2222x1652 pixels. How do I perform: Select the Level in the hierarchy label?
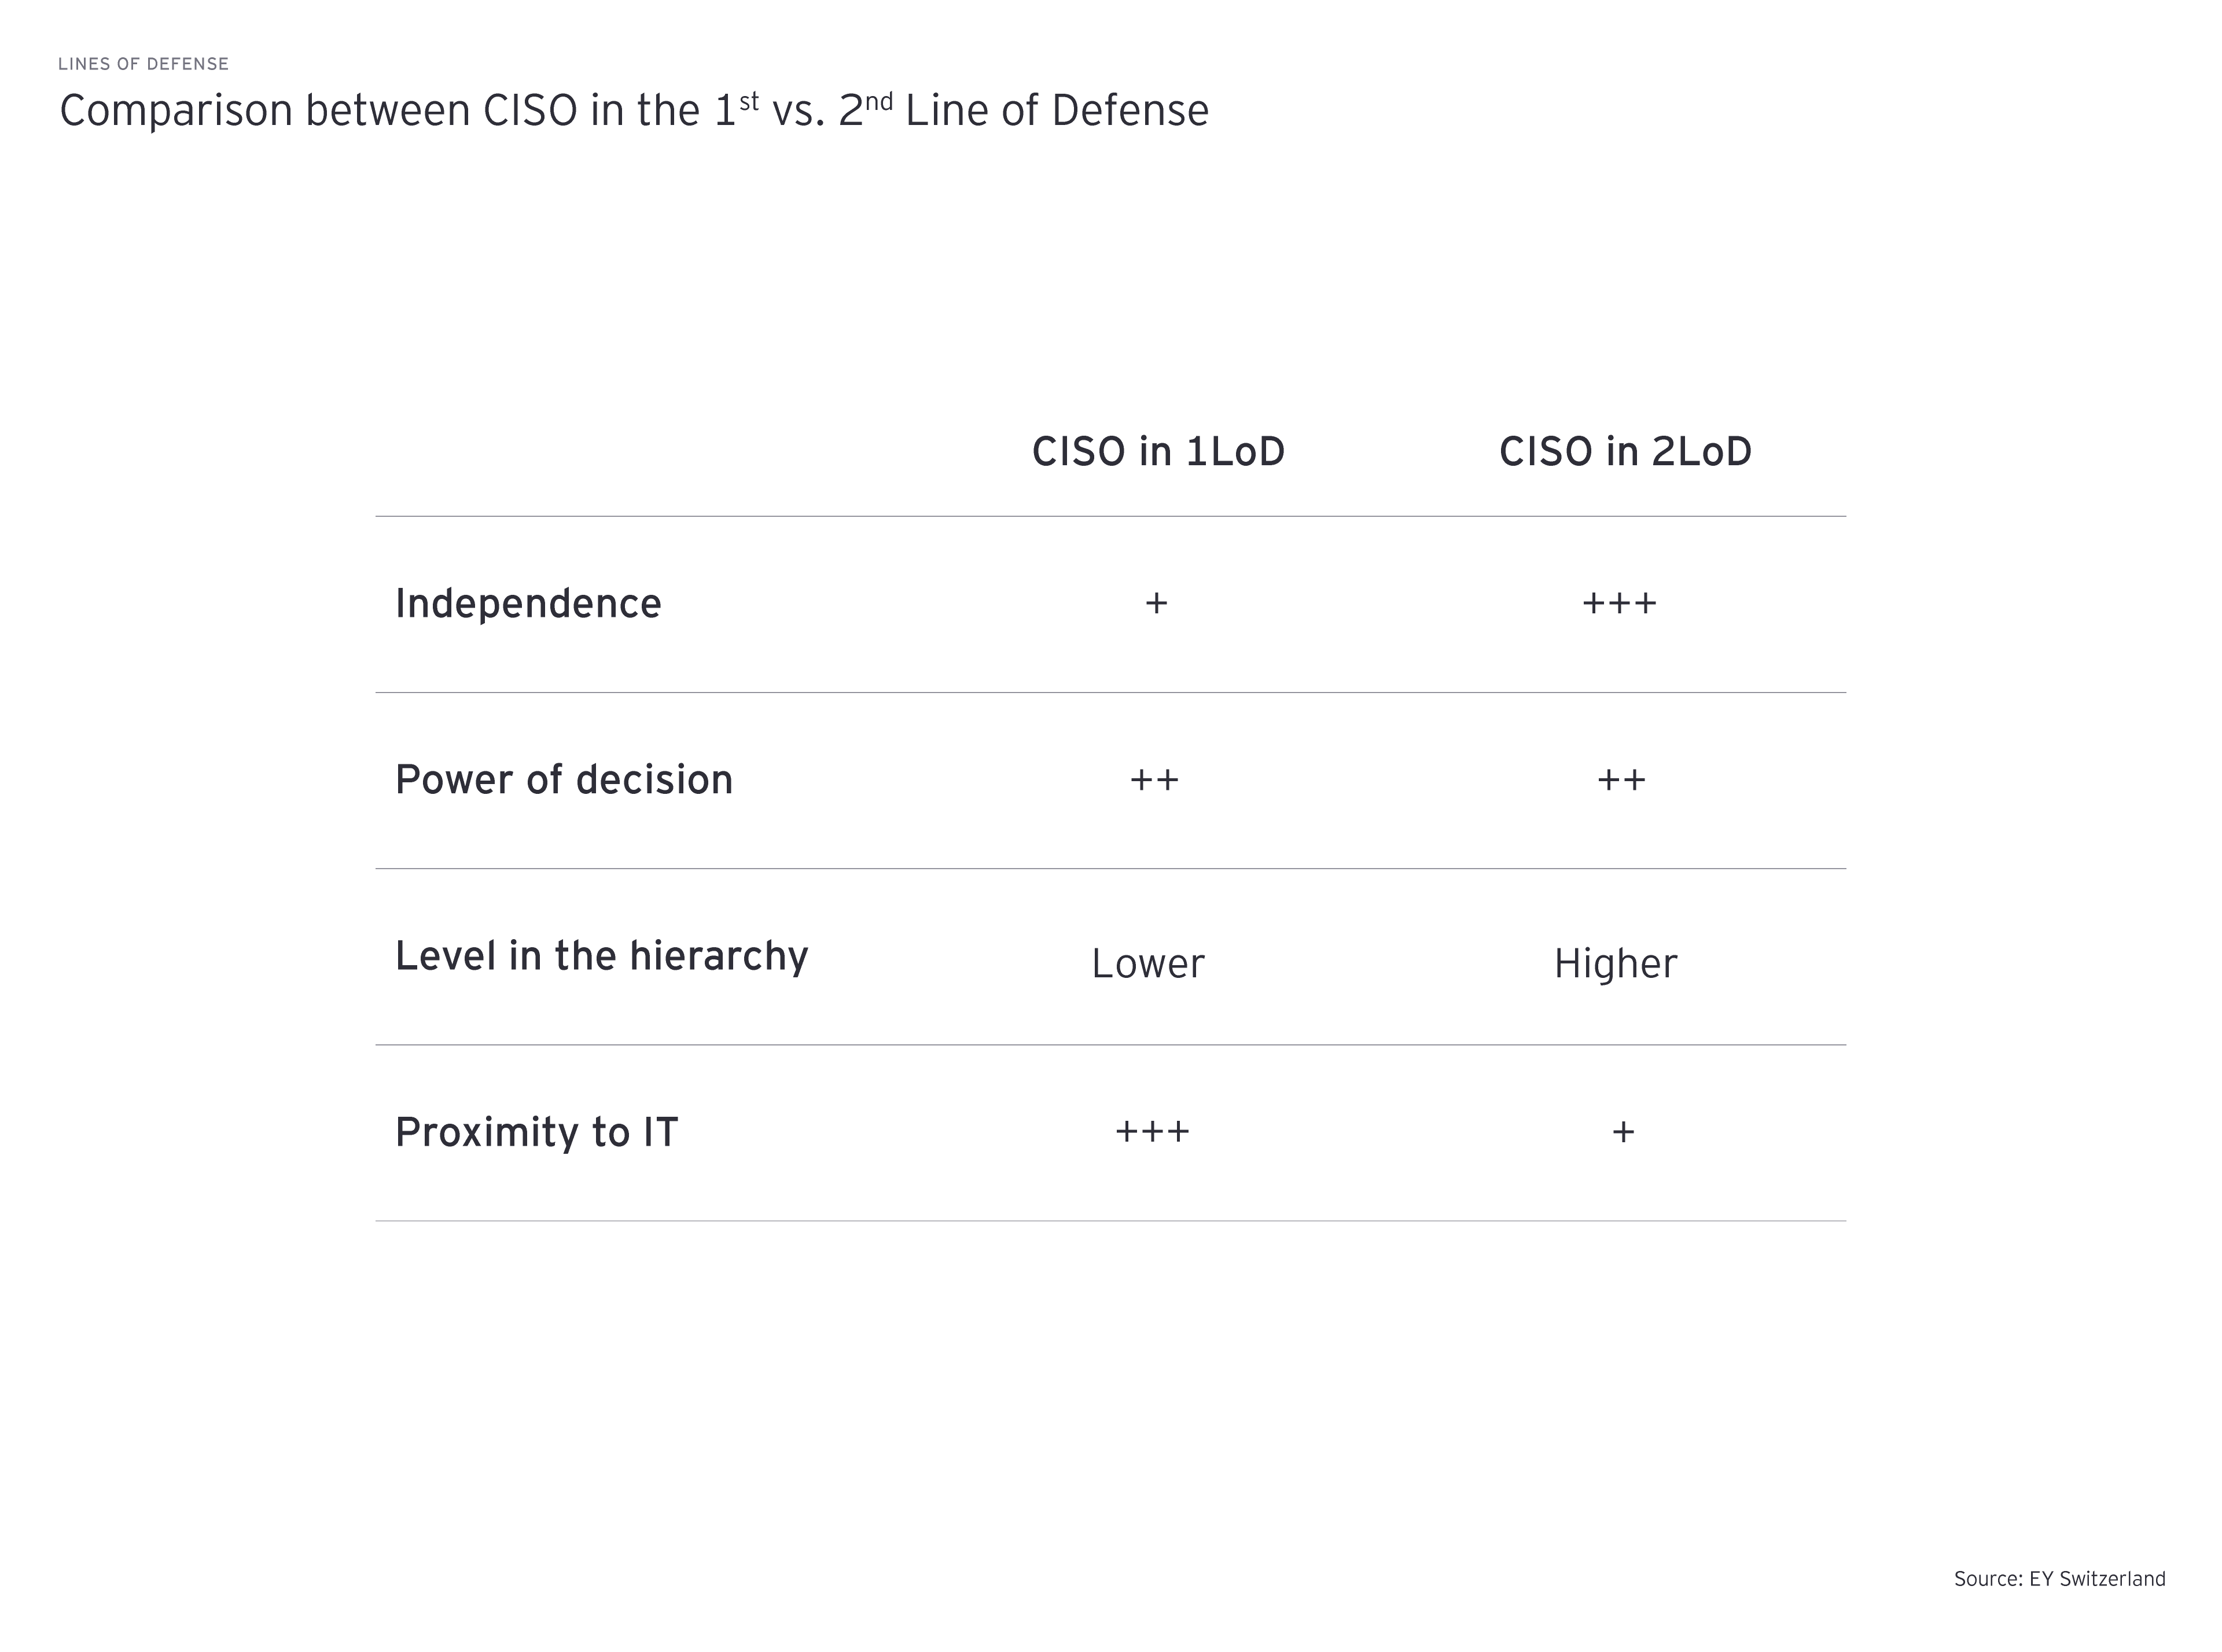(601, 957)
